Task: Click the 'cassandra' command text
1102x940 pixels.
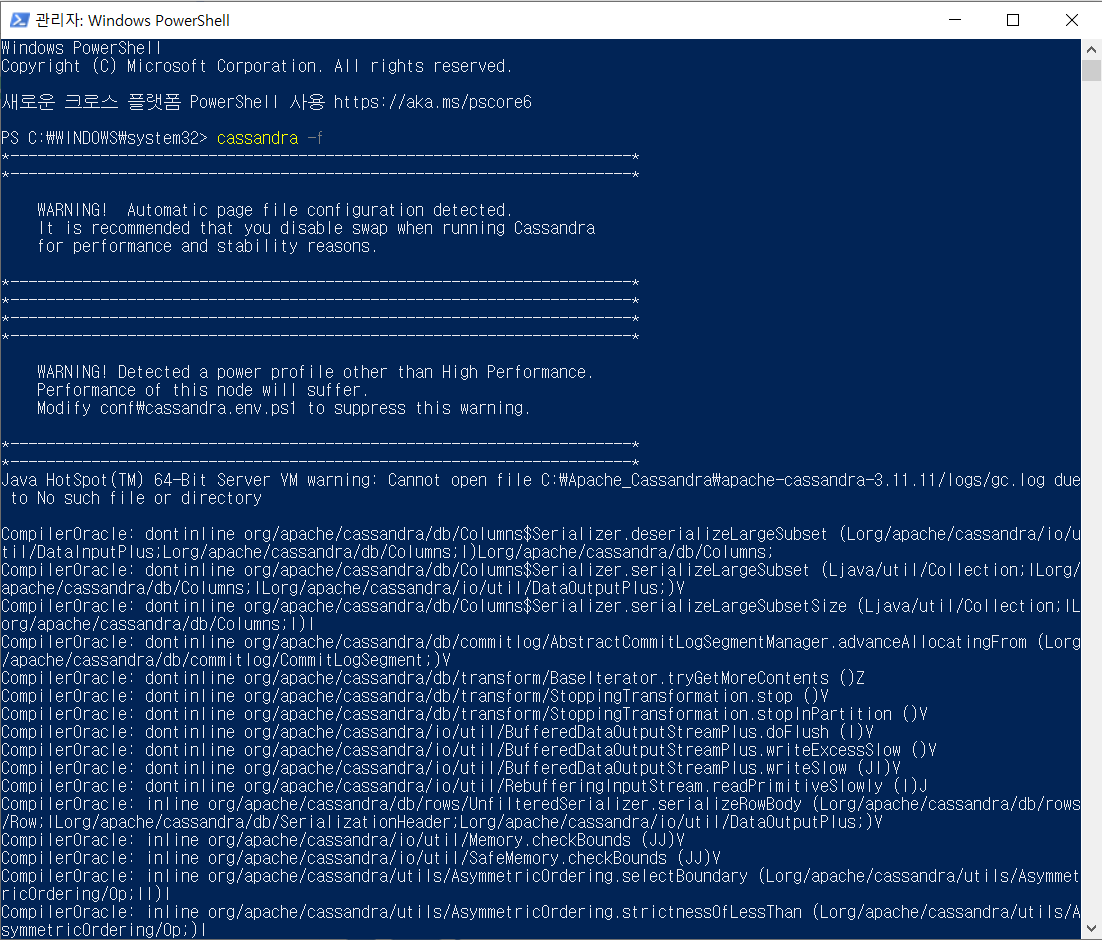Action: (x=257, y=138)
